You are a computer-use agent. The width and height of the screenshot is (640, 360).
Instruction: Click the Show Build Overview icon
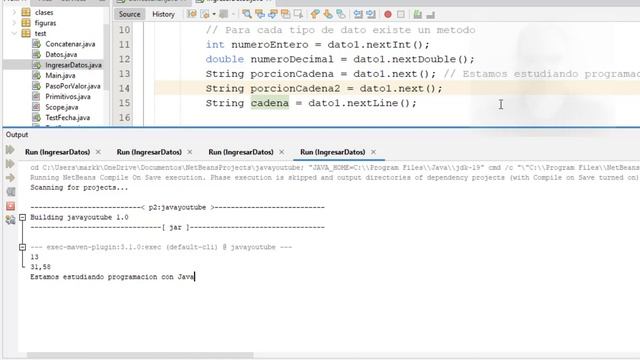coord(10,192)
